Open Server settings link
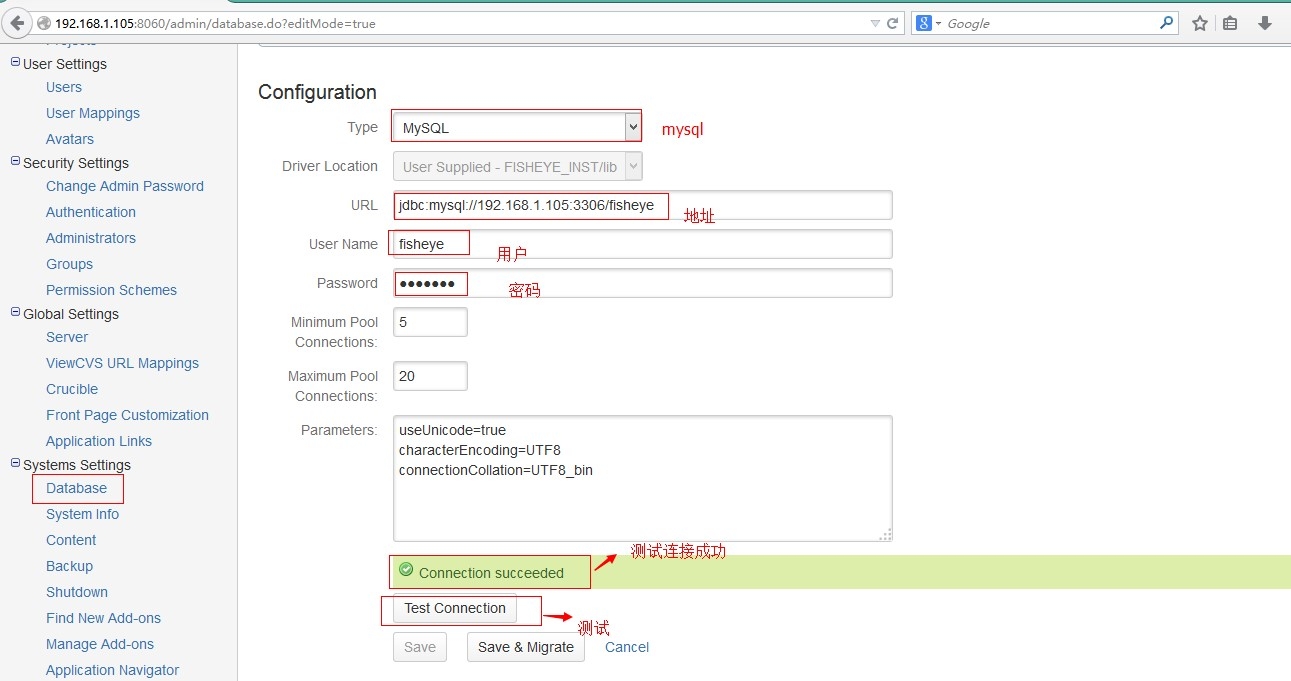The height and width of the screenshot is (681, 1291). pyautogui.click(x=67, y=337)
